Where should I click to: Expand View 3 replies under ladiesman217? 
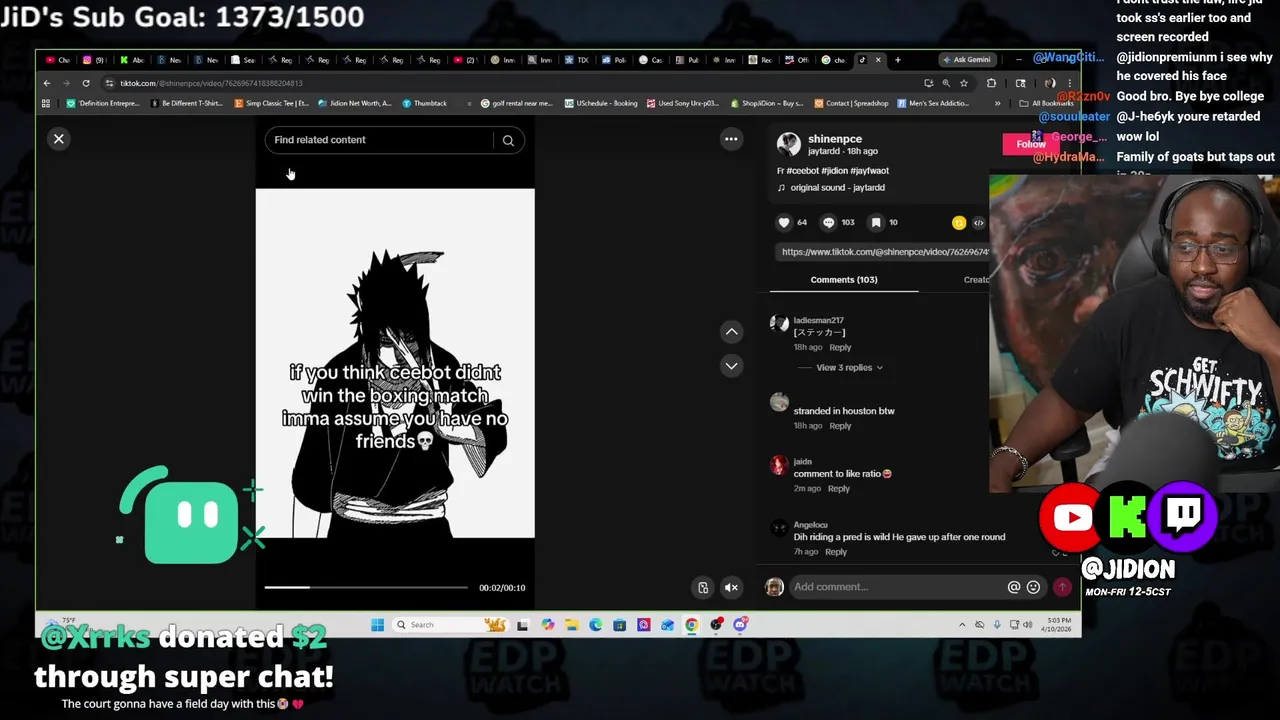pos(849,368)
